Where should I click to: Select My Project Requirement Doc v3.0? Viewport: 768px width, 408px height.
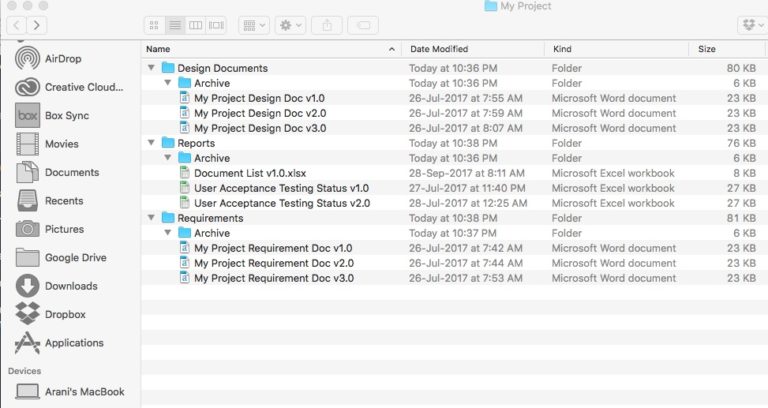tap(274, 278)
